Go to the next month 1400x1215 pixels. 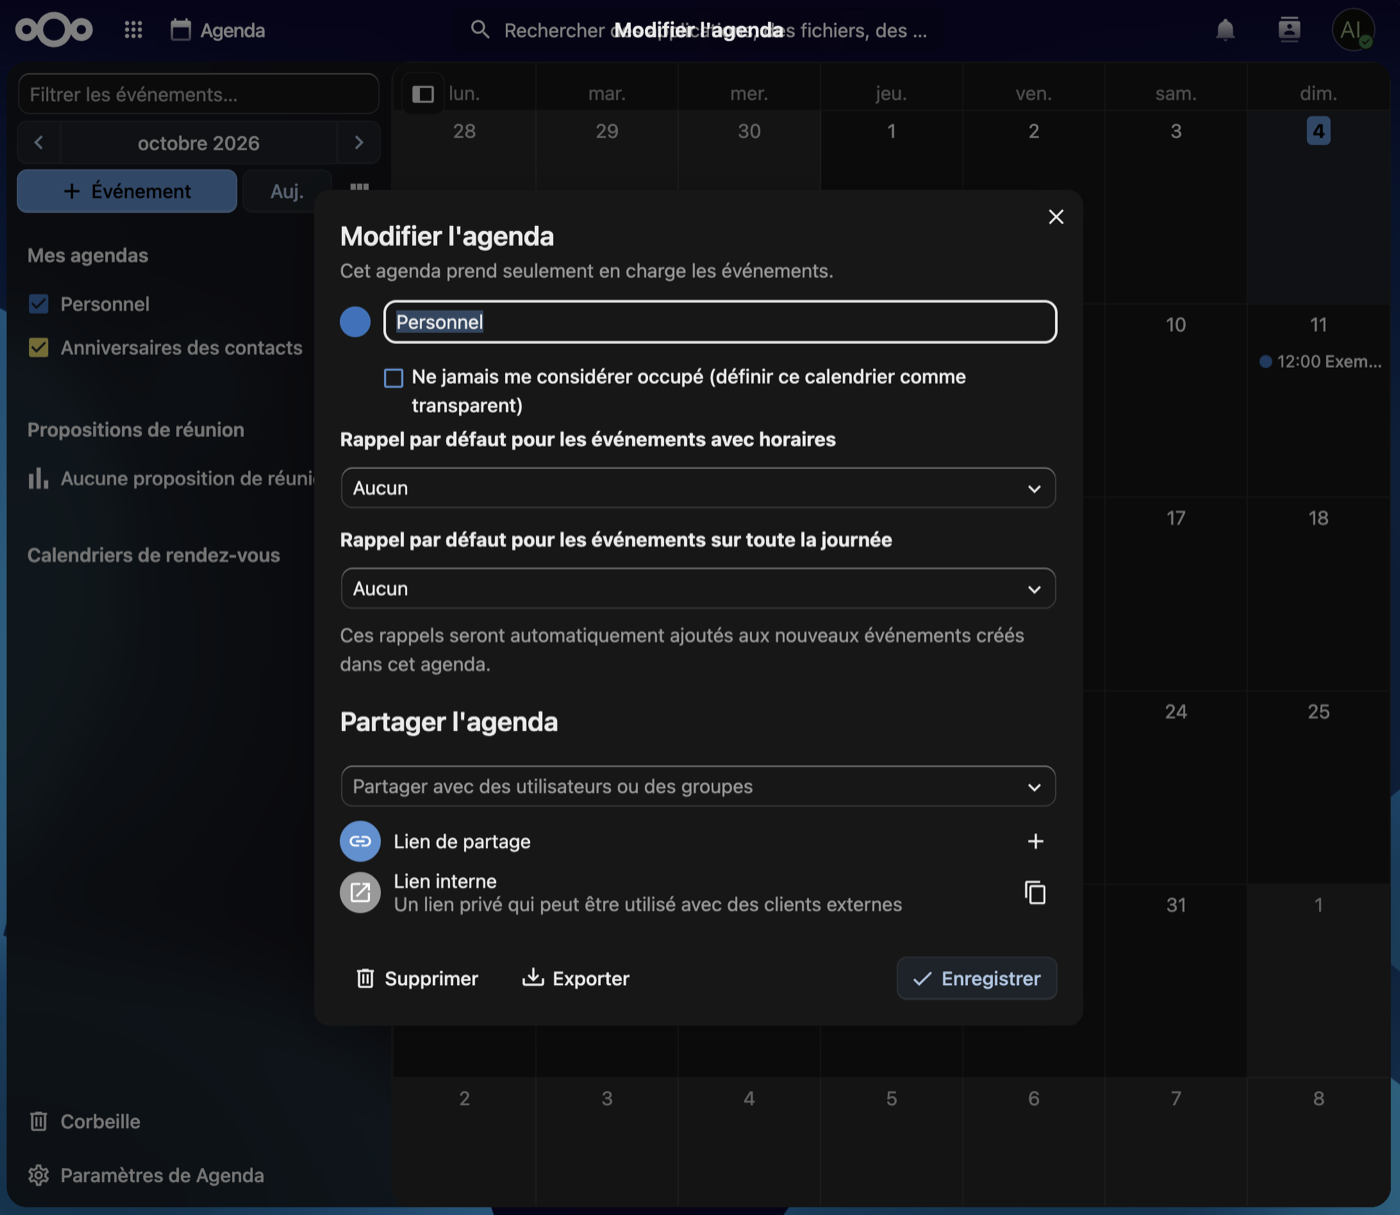358,143
